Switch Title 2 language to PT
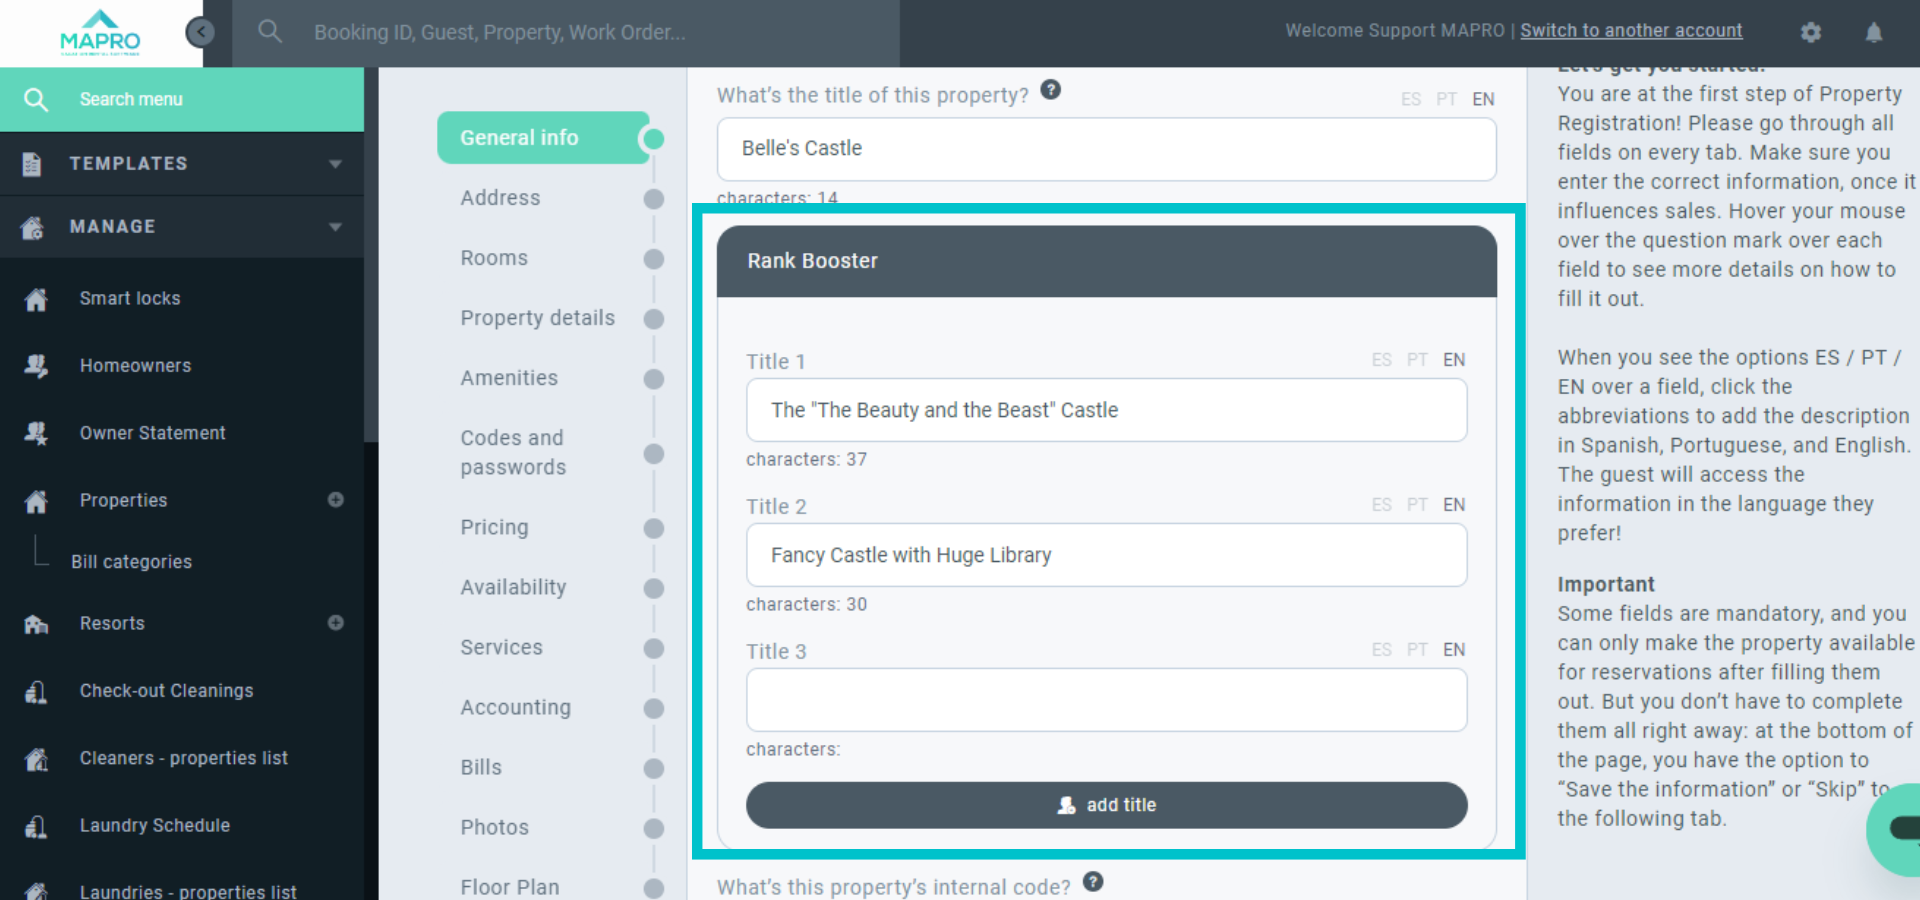Viewport: 1920px width, 900px height. tap(1417, 505)
